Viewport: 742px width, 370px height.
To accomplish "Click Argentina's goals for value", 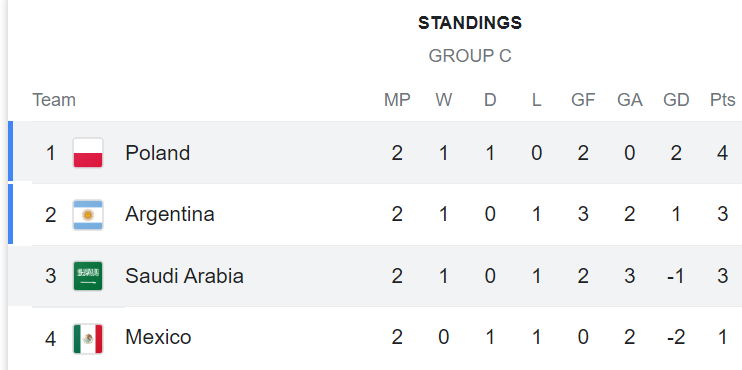I will [583, 214].
